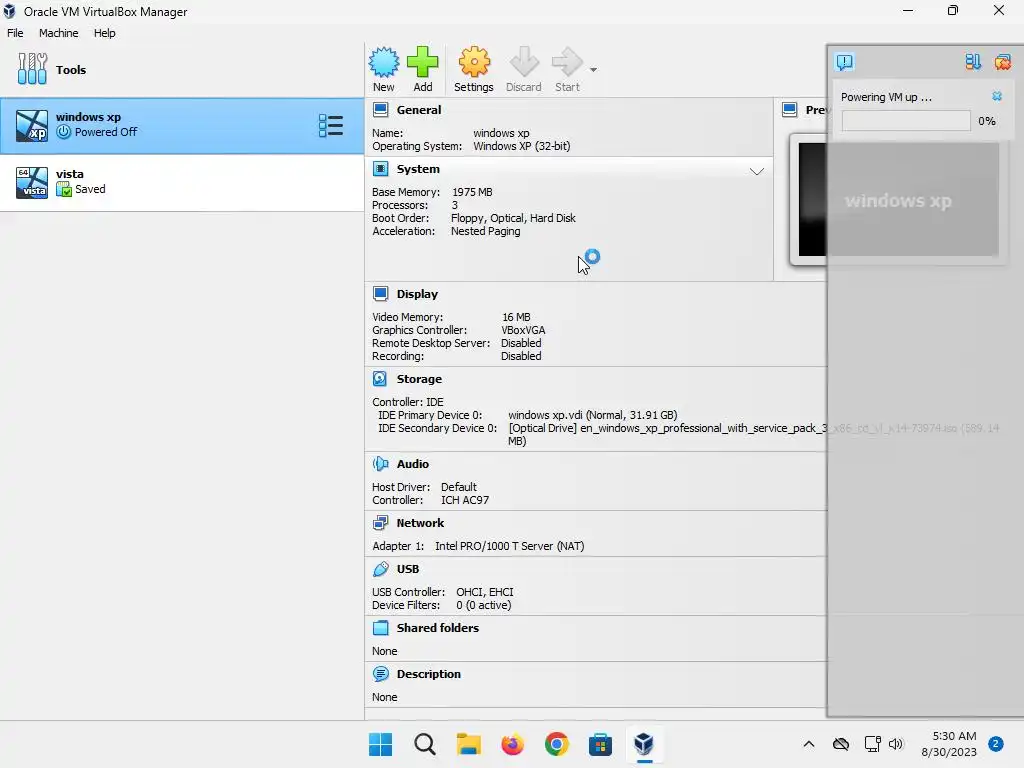Open the Display section header link

(x=417, y=294)
